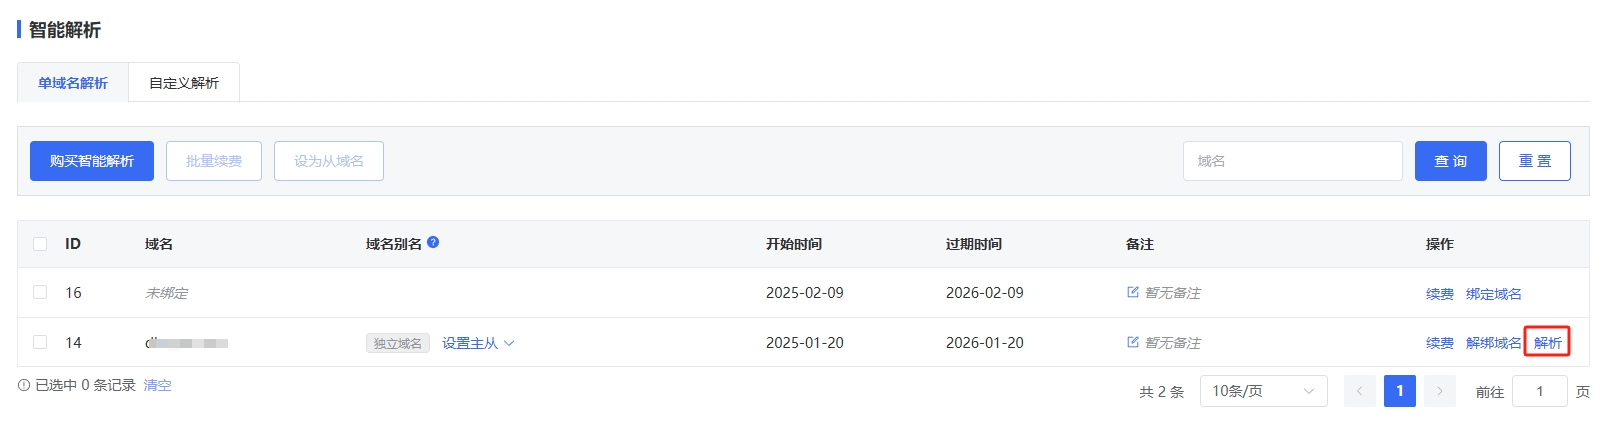The image size is (1606, 423).
Task: Click 清空 to clear selection
Action: coord(157,385)
